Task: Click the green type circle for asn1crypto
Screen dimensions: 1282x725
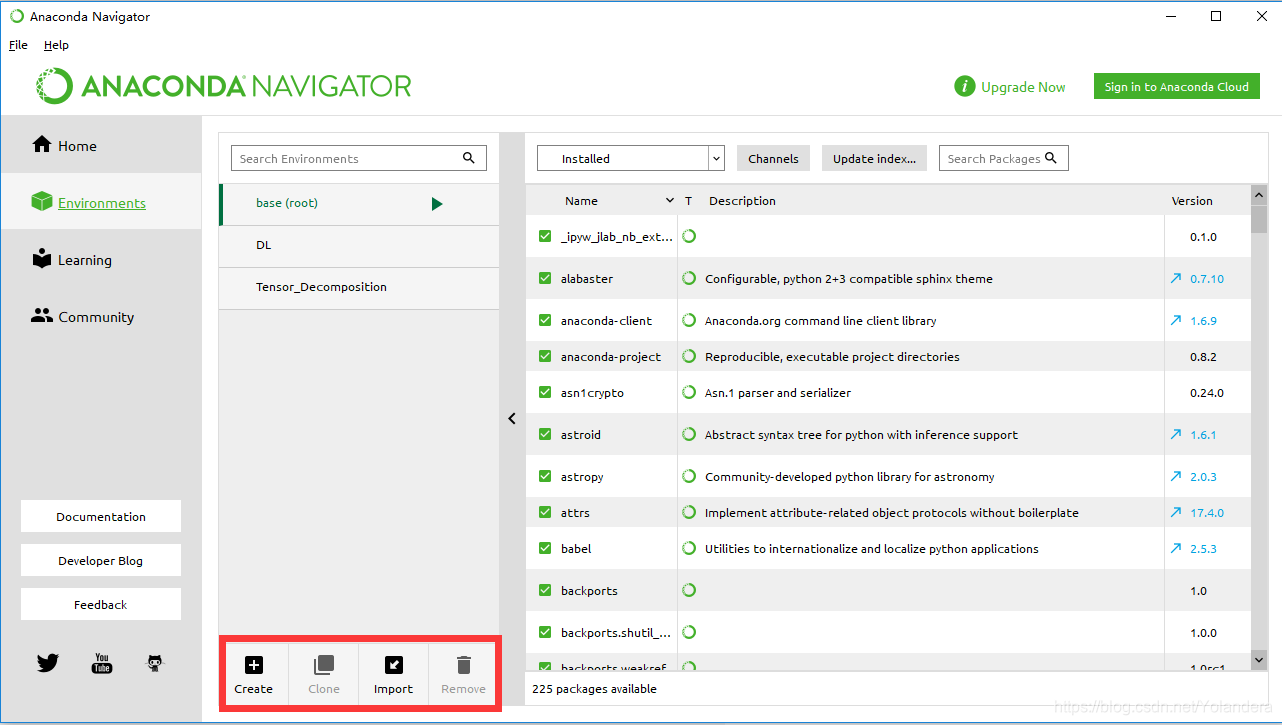Action: [x=689, y=393]
